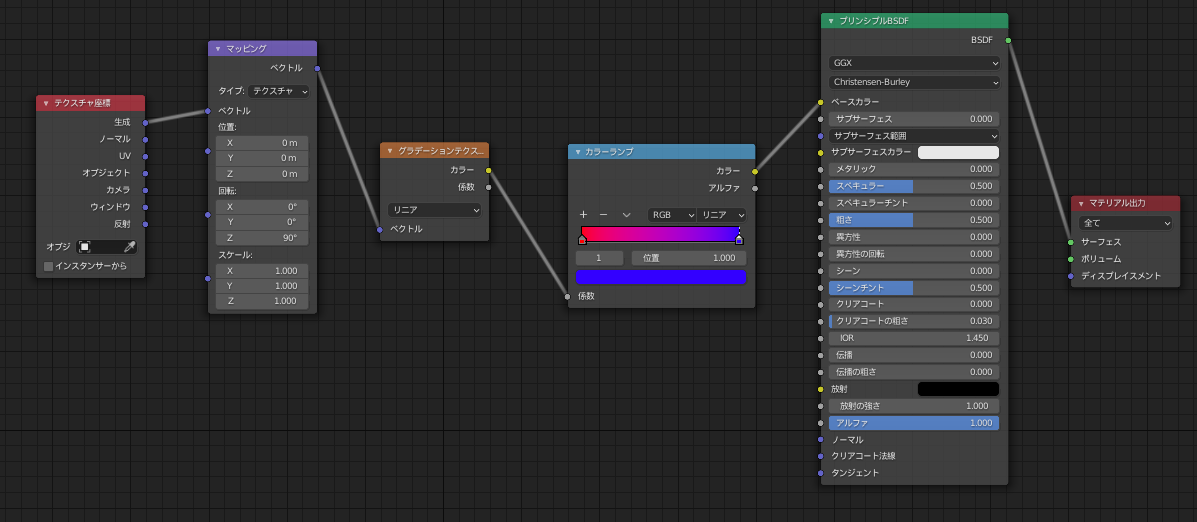Toggle the インスタンサーから checkbox
The image size is (1197, 522).
click(49, 266)
